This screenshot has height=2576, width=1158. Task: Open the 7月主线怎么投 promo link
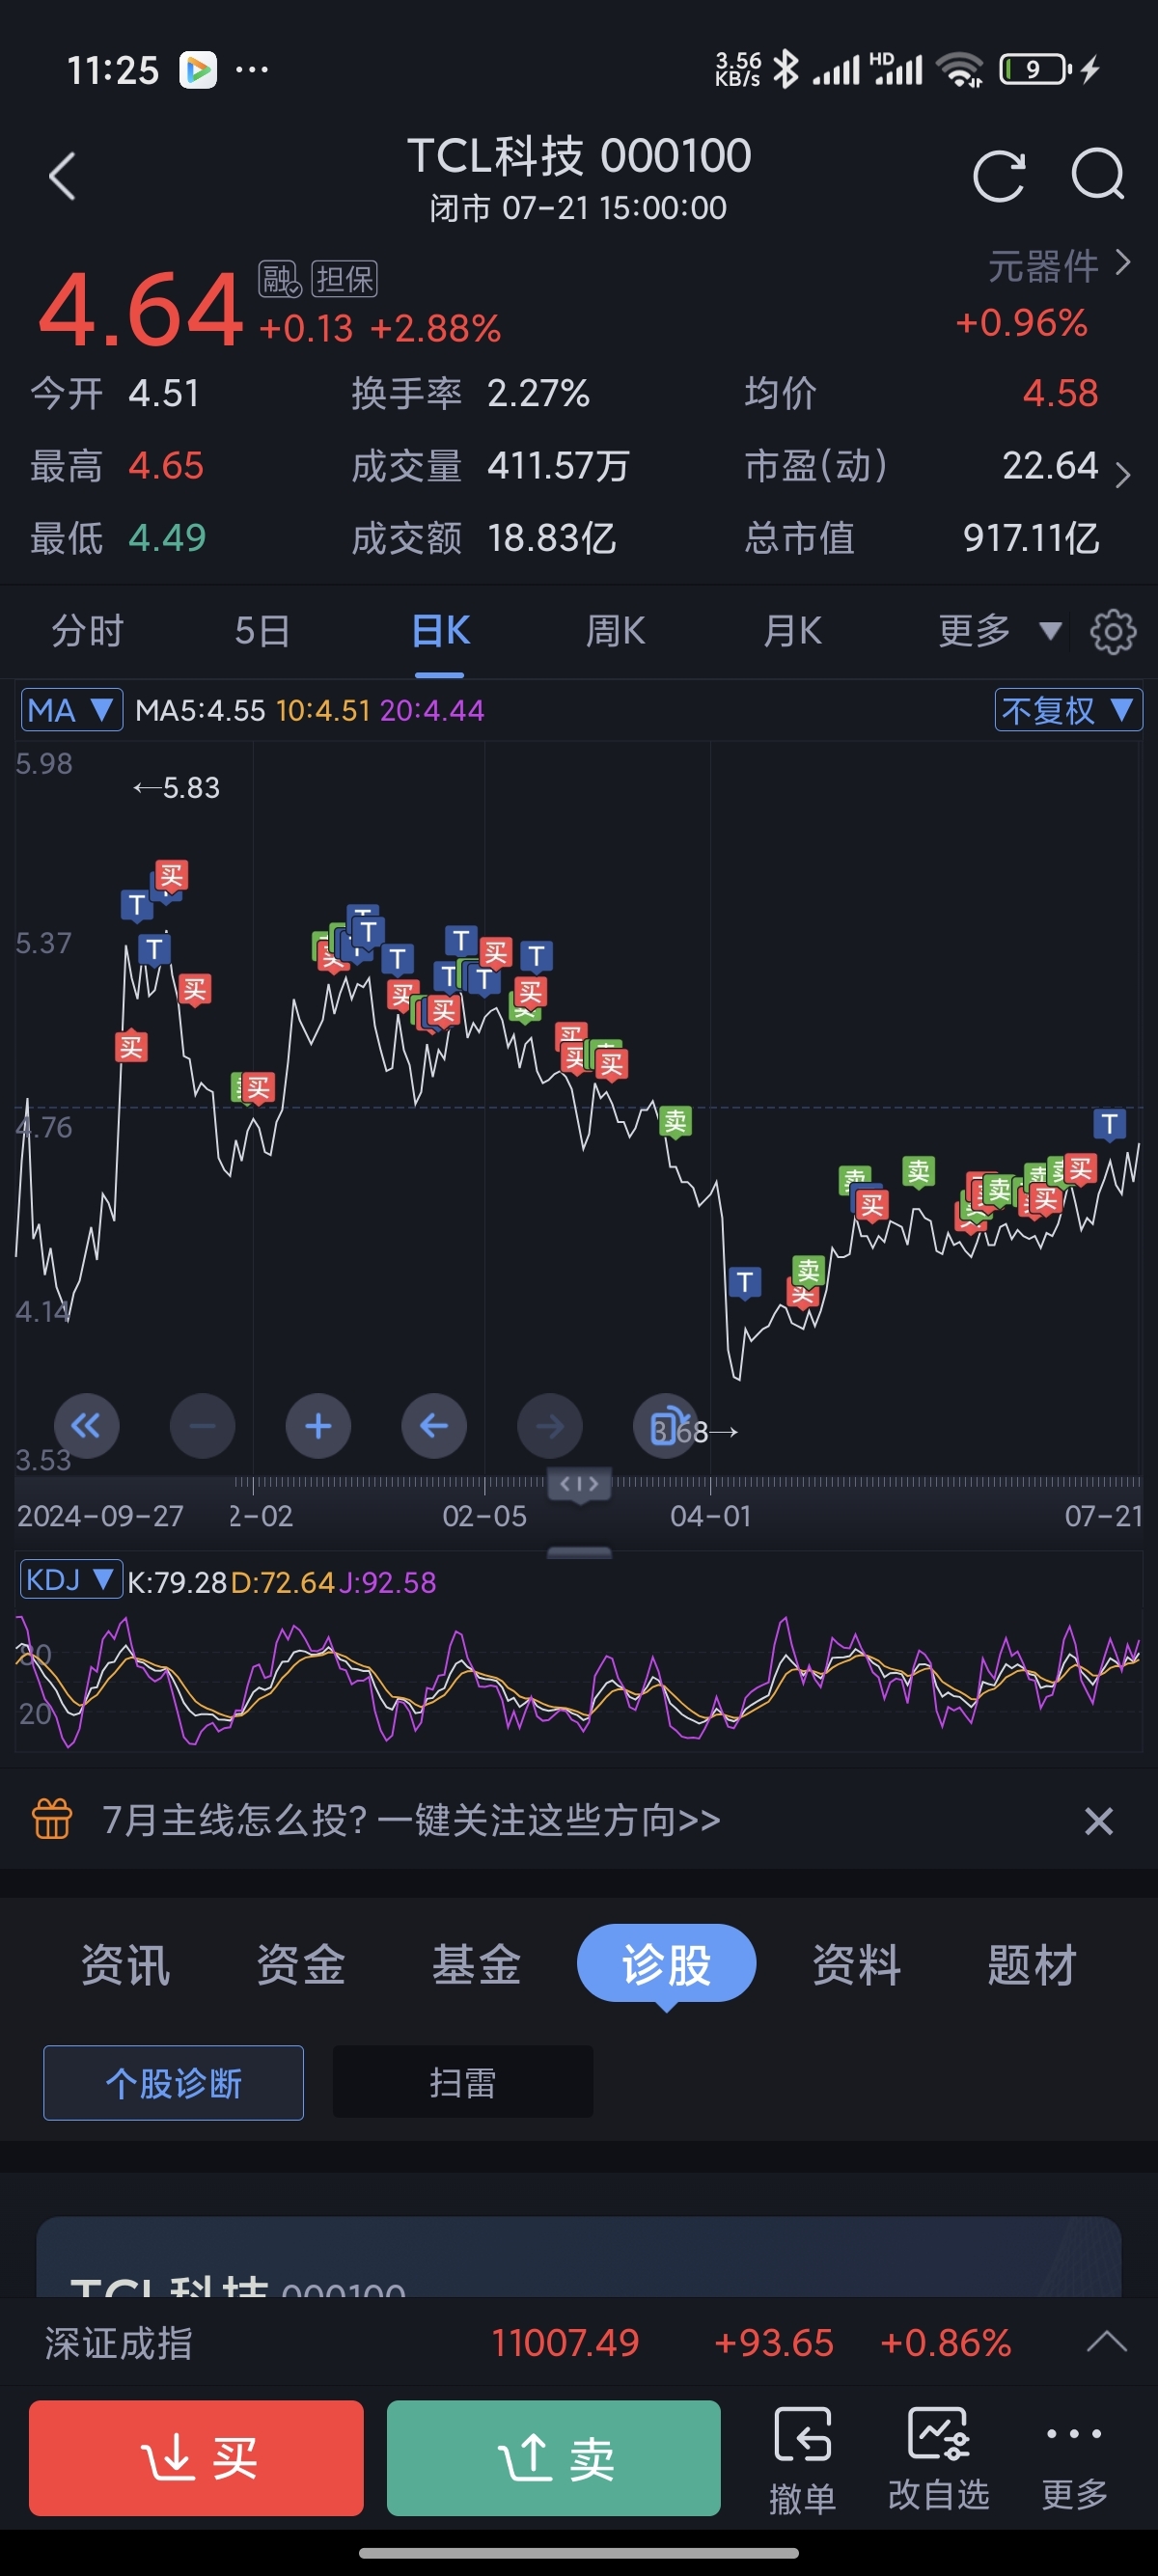(x=411, y=1820)
